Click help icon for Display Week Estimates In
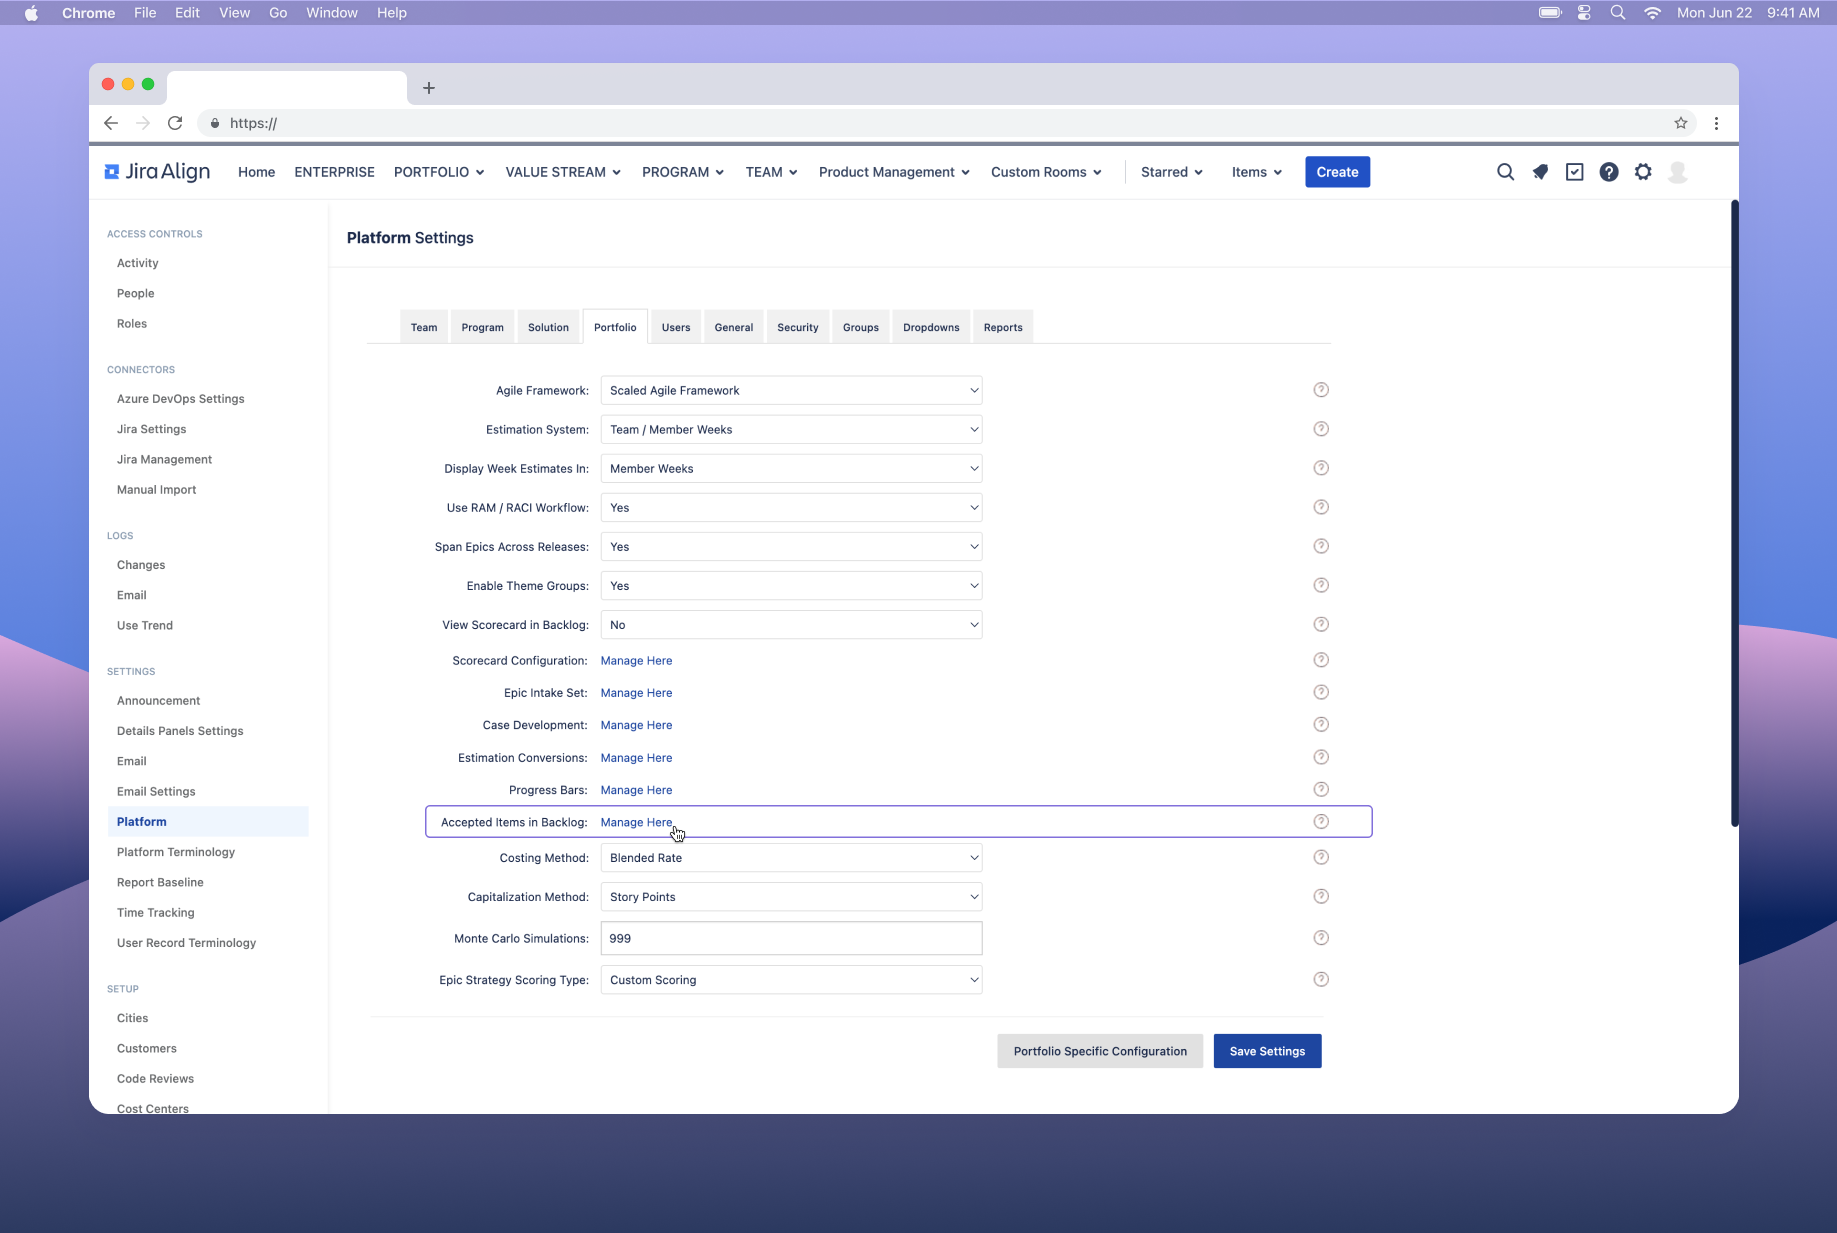 click(x=1321, y=468)
